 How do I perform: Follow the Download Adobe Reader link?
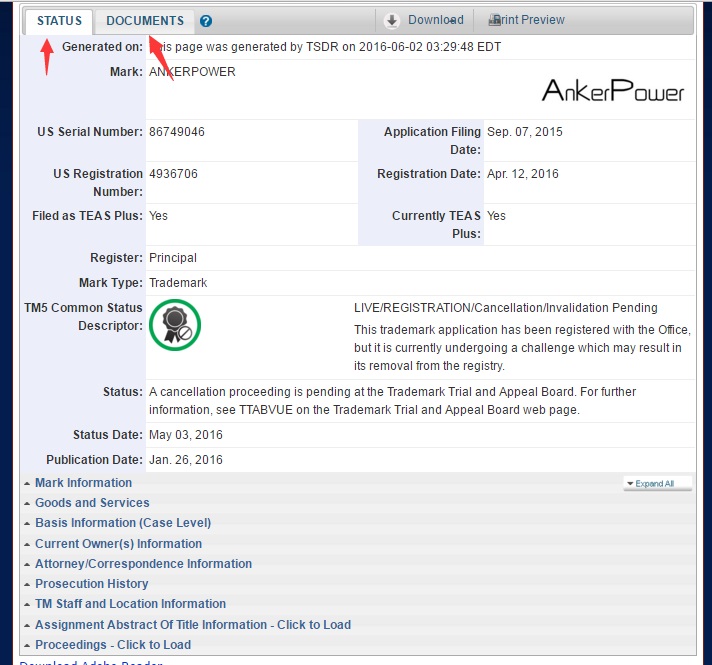(x=90, y=662)
